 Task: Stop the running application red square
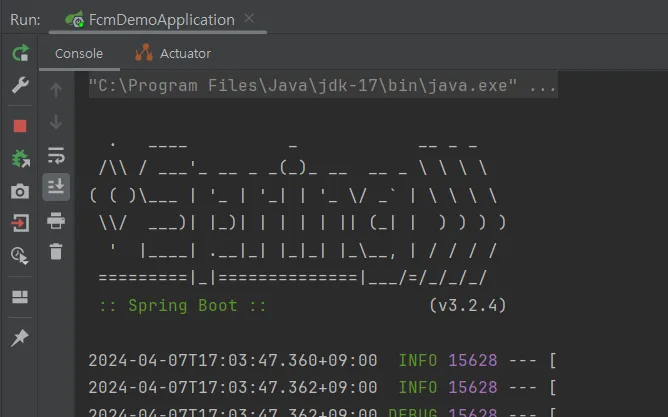point(20,126)
